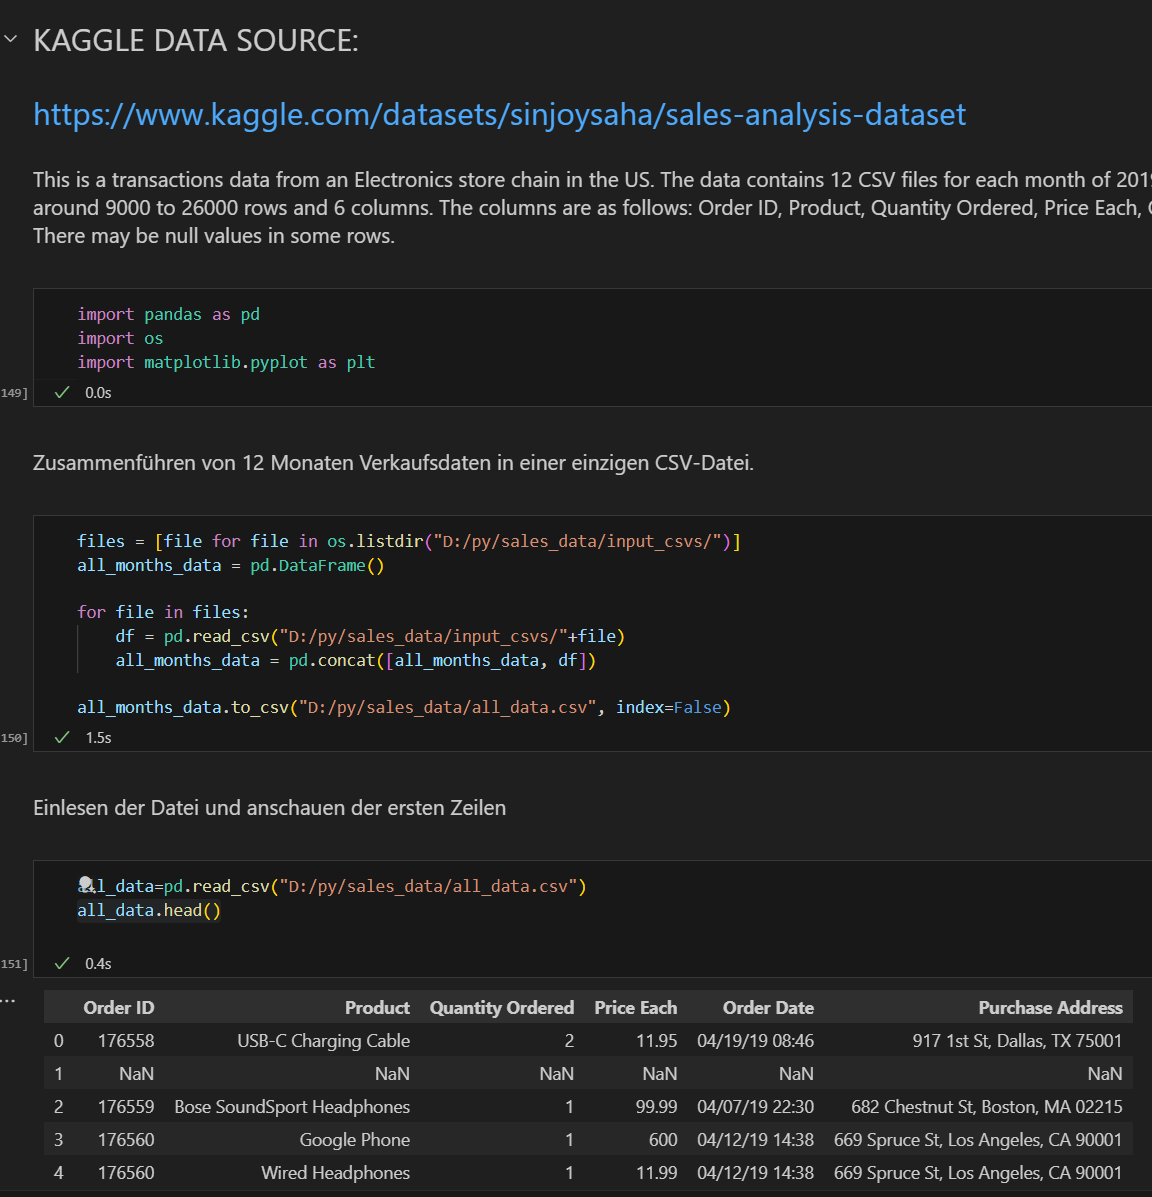
Task: Click the 'Price Each' column header
Action: [635, 1008]
